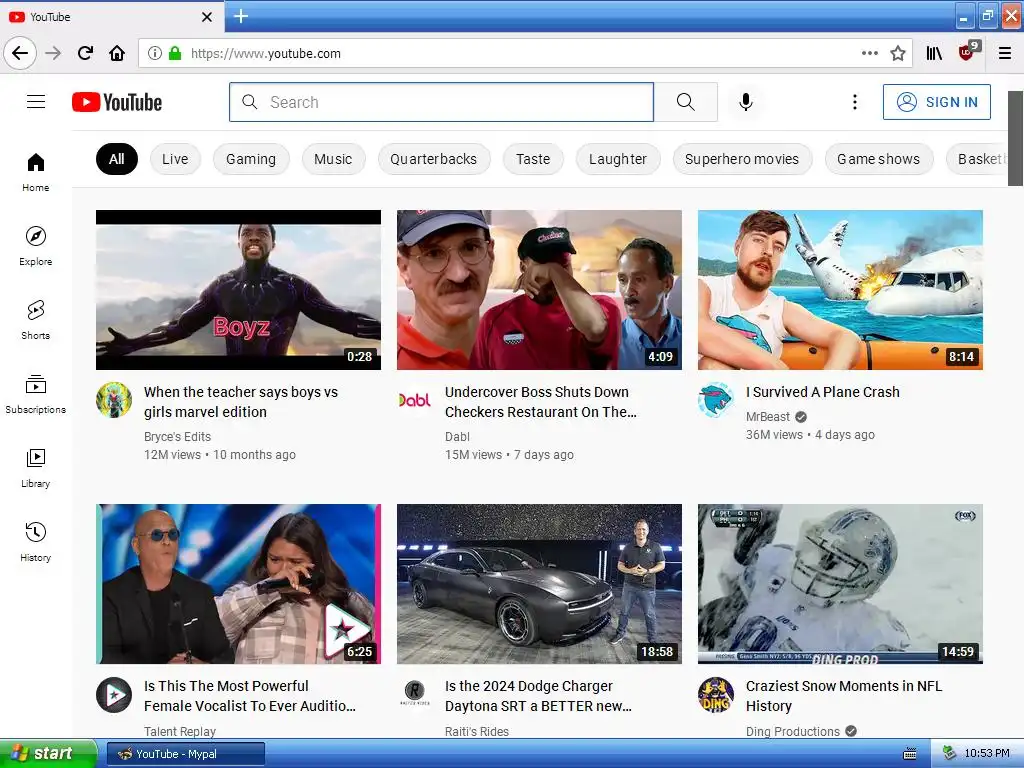This screenshot has height=768, width=1024.
Task: Open the female vocalist audition thumbnail
Action: coord(238,584)
